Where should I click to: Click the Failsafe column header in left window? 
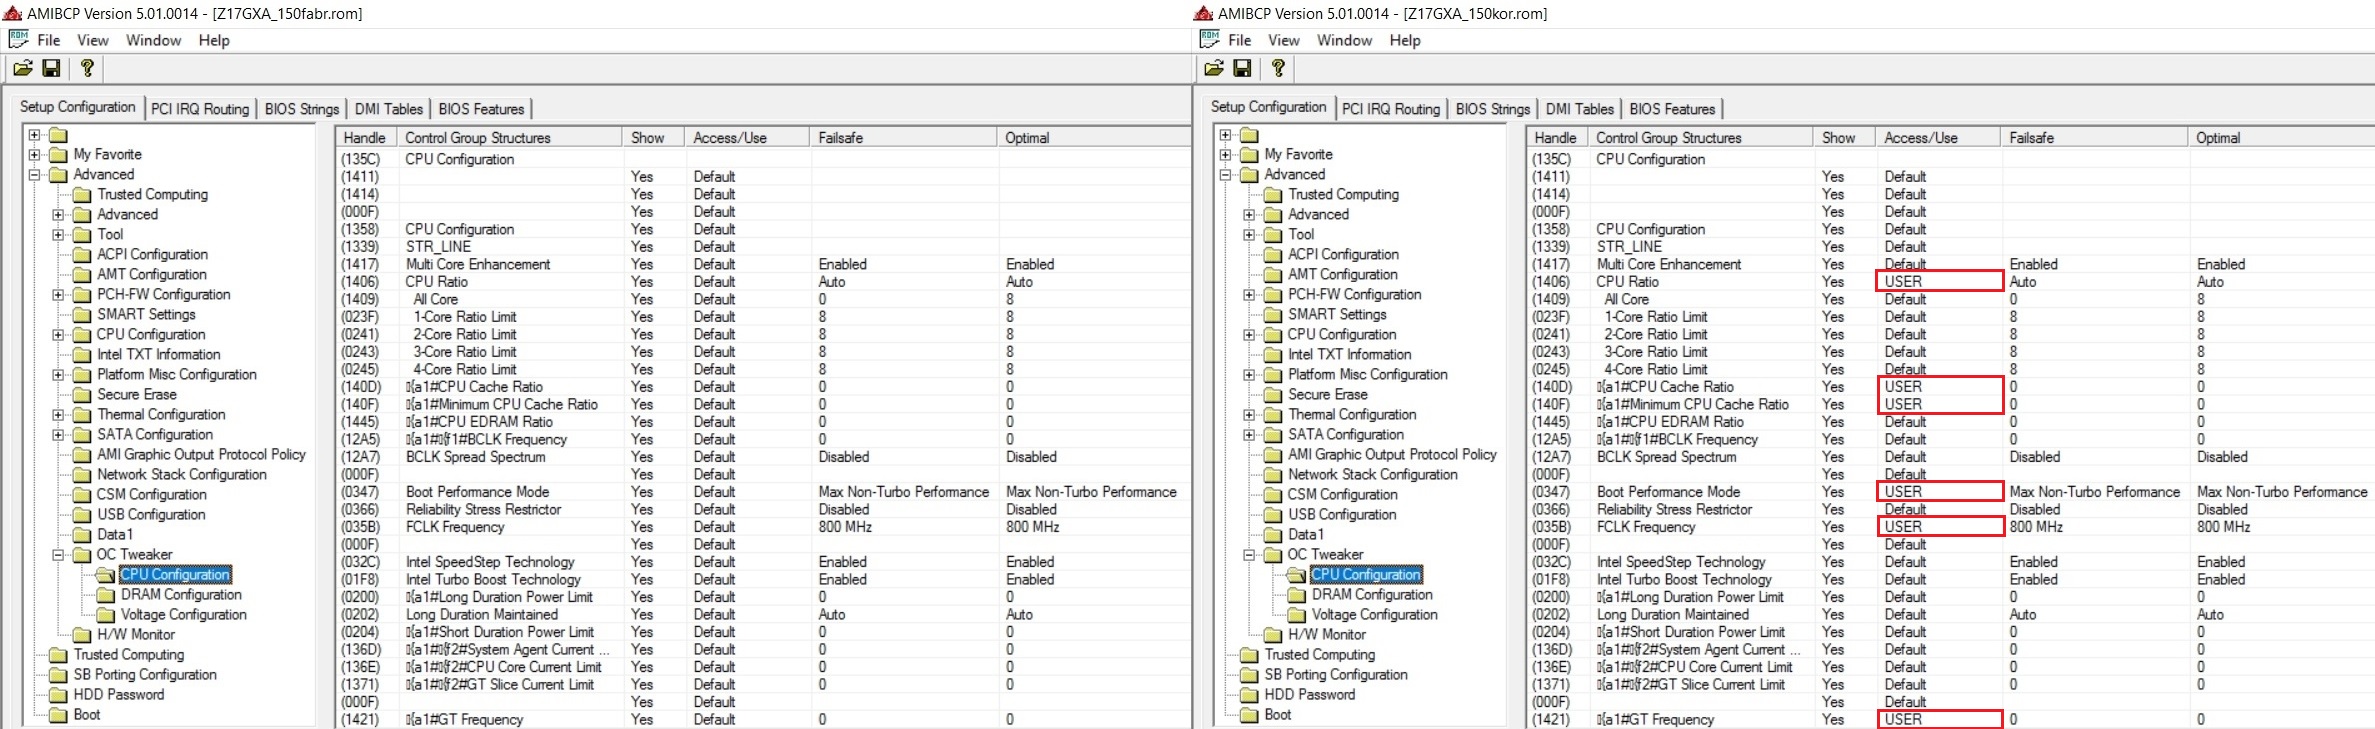[x=840, y=138]
